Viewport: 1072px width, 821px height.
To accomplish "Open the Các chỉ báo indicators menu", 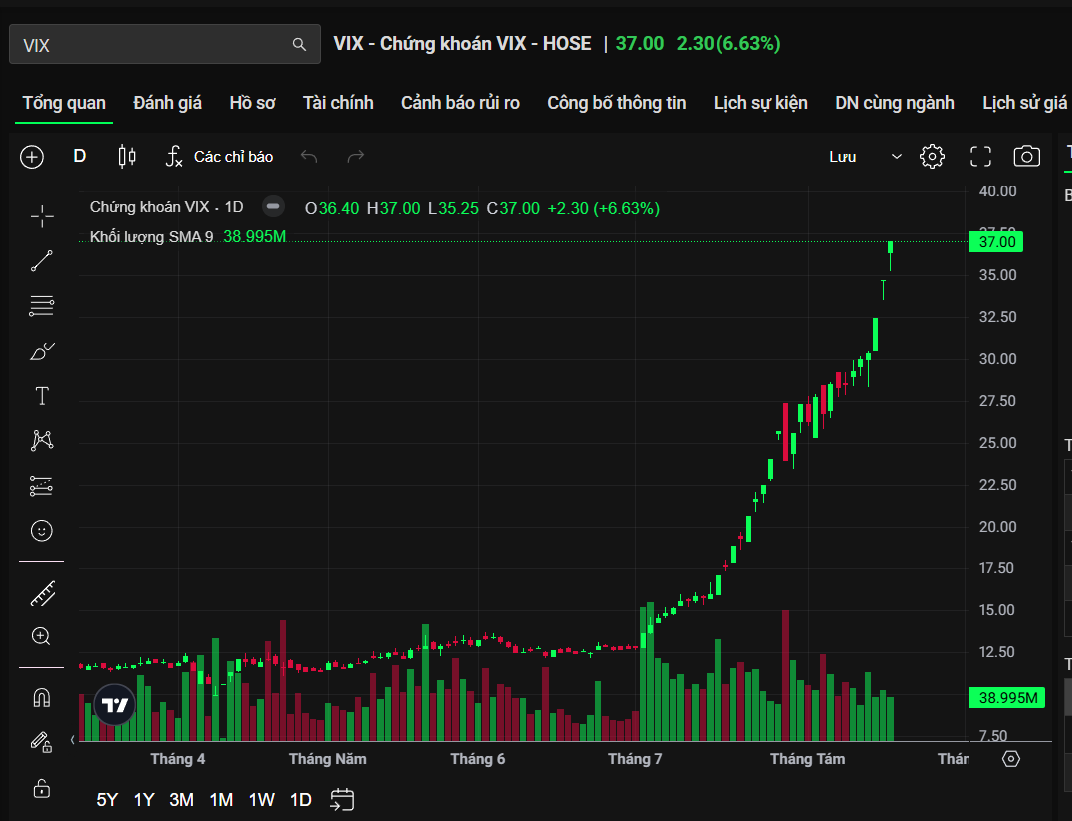I will pos(219,157).
